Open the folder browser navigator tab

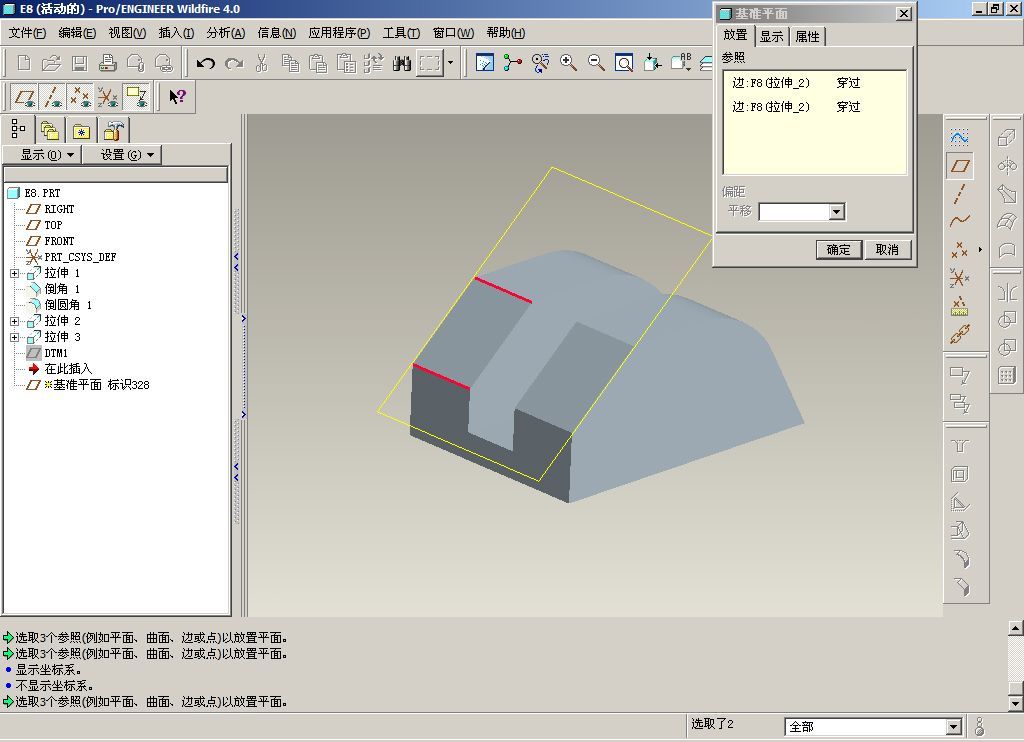(50, 130)
